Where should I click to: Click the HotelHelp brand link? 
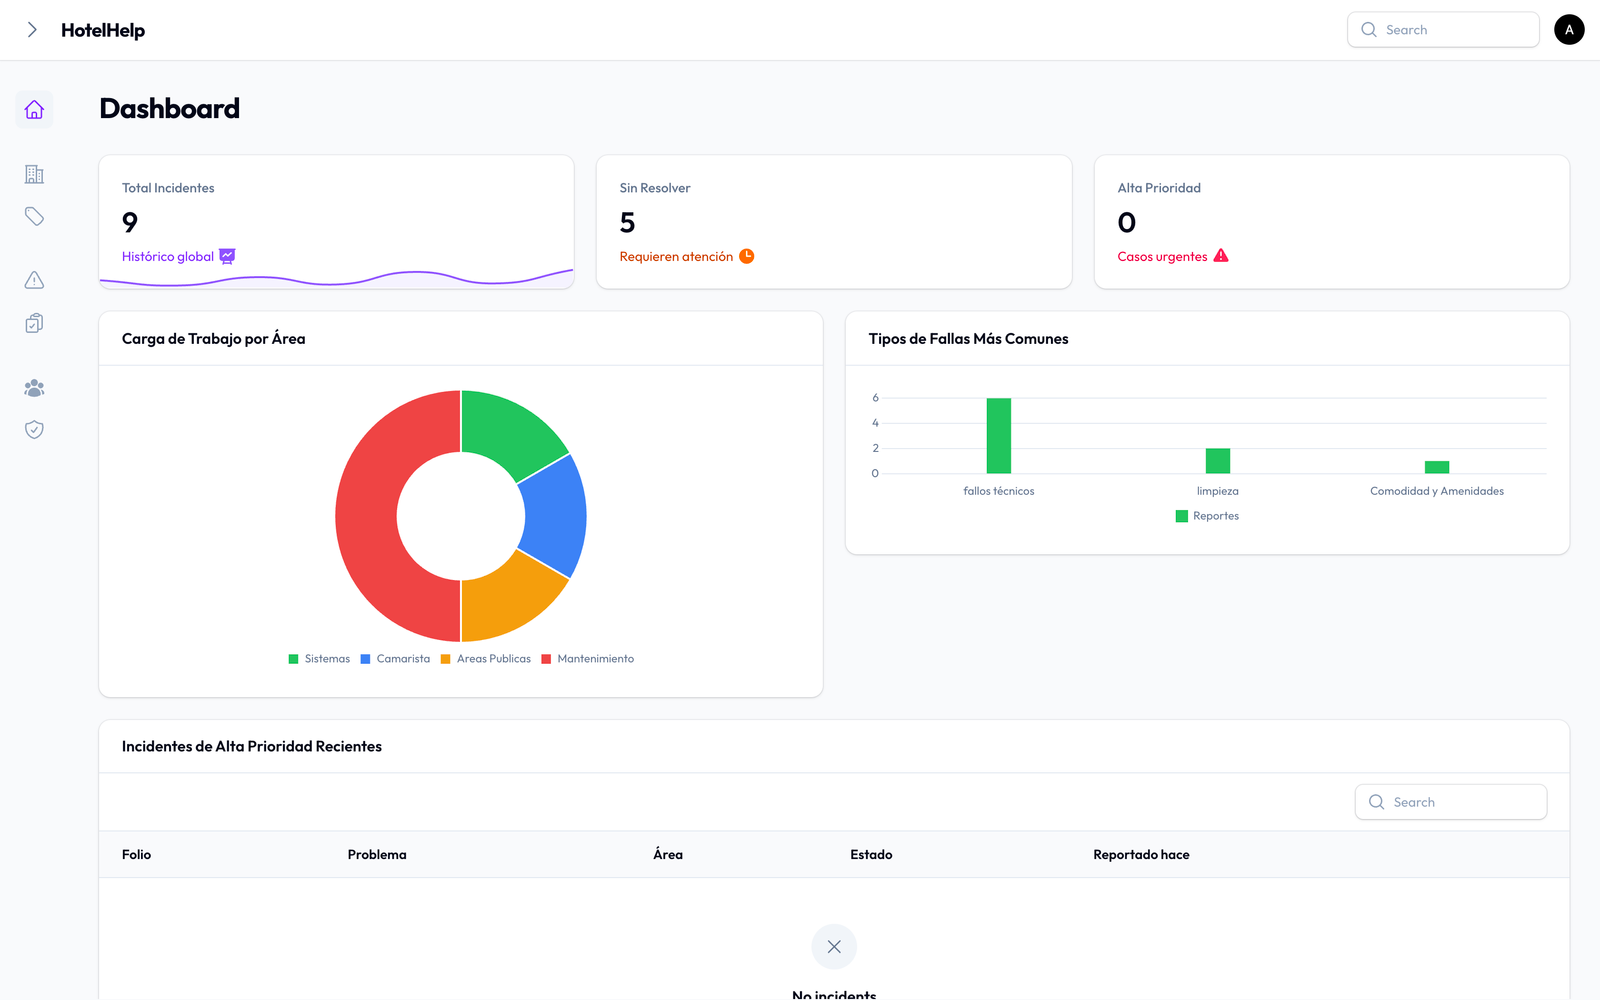tap(103, 30)
